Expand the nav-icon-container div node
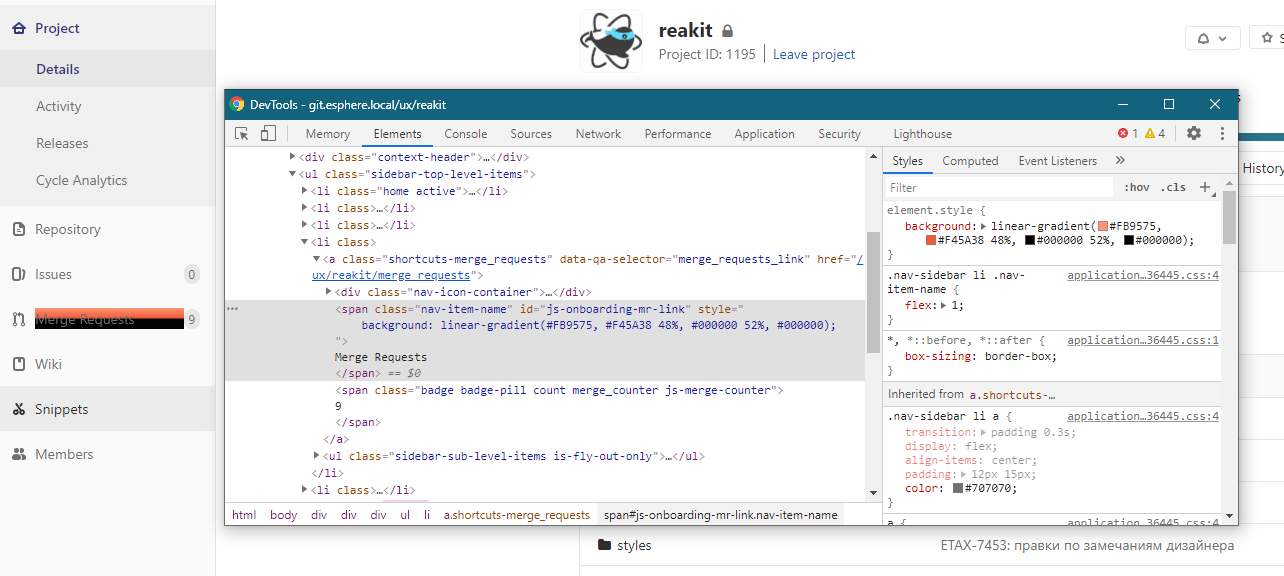 click(x=329, y=292)
